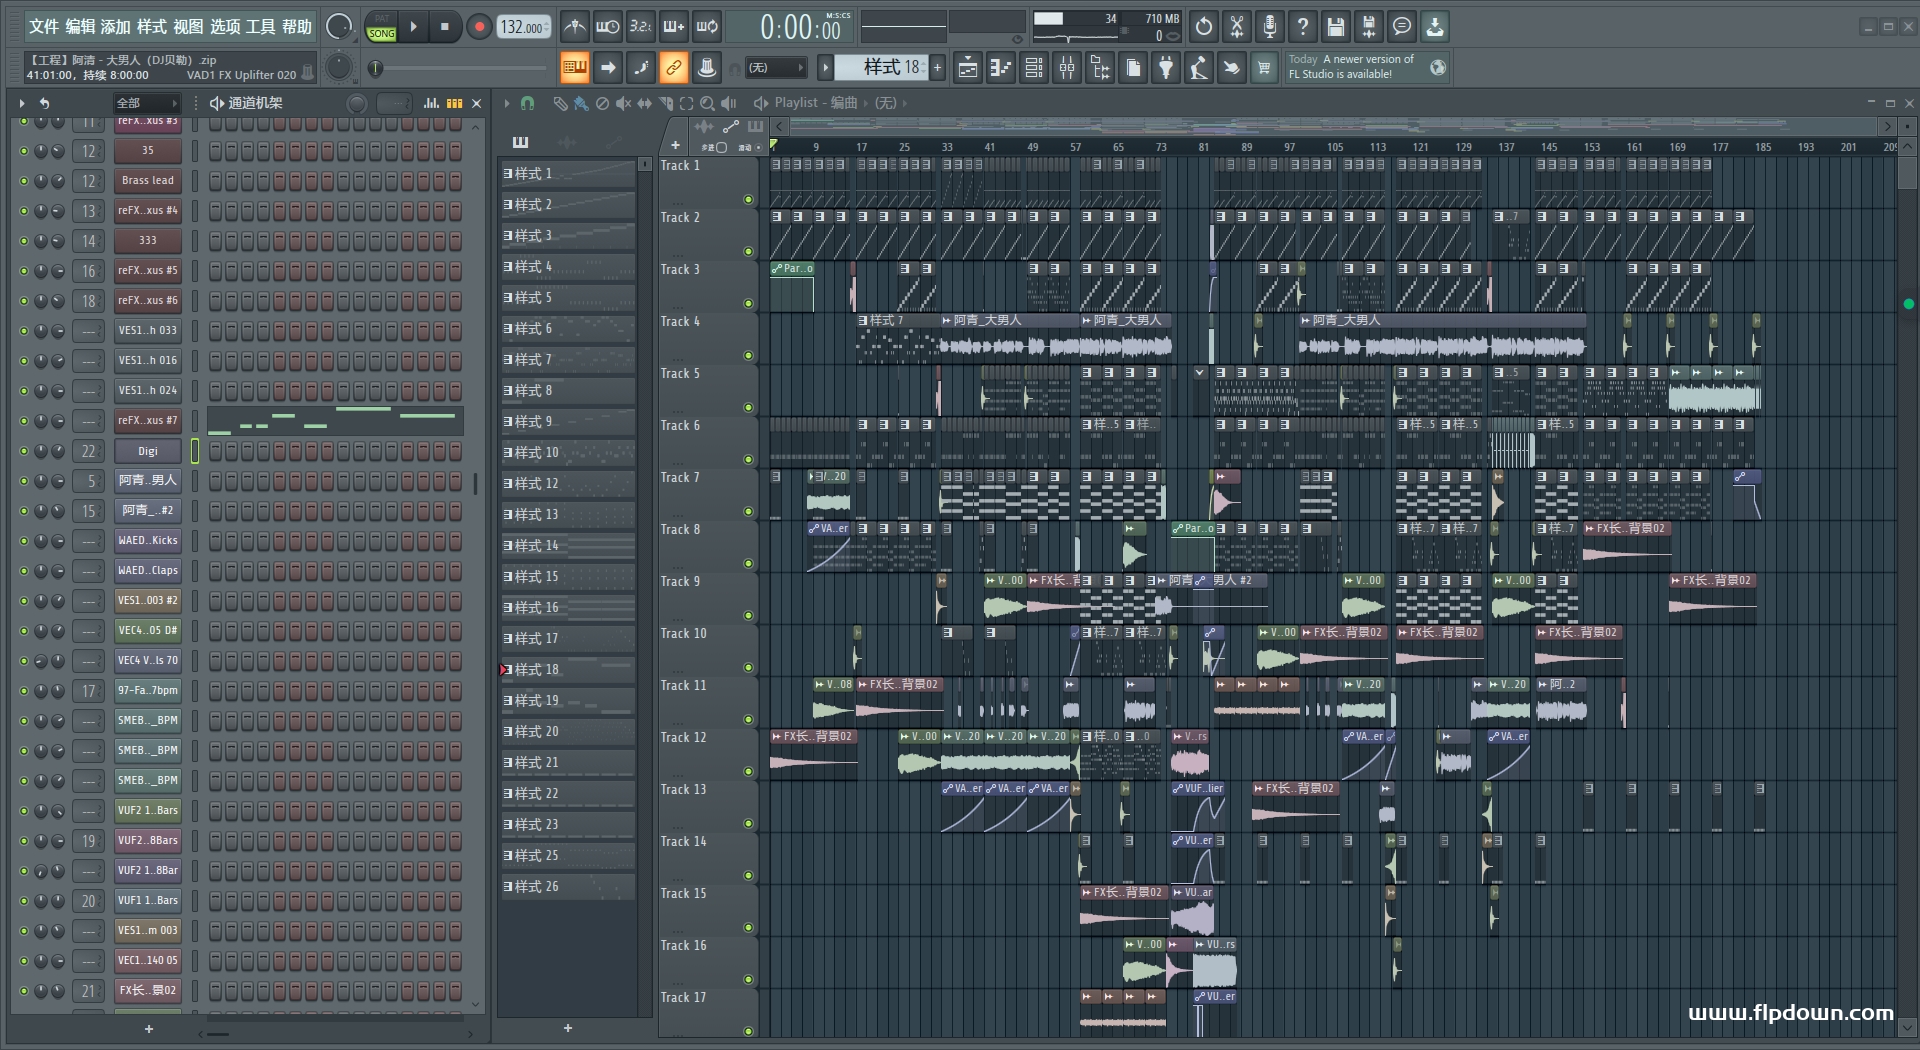
Task: Toggle the metronome icon
Action: coord(574,27)
